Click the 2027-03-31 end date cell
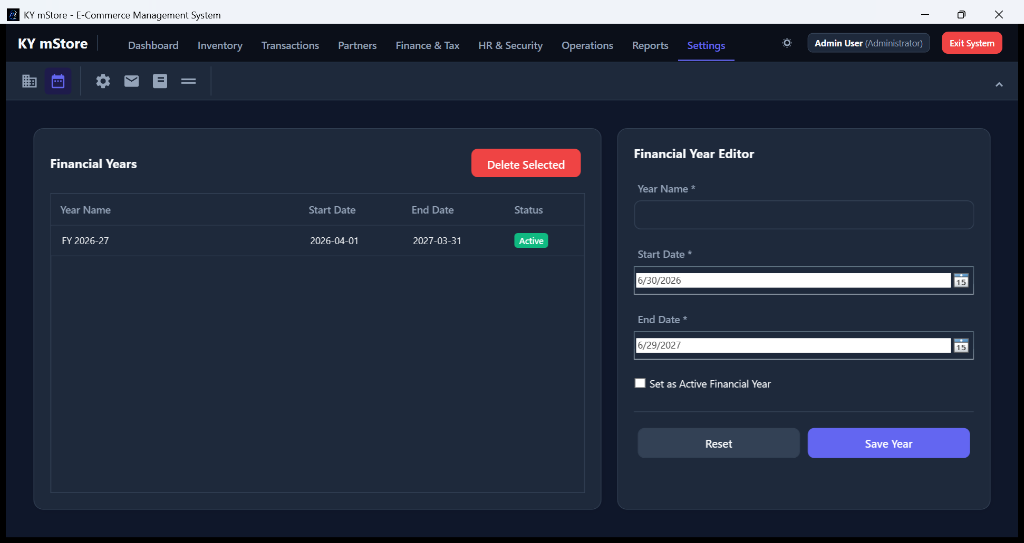This screenshot has height=543, width=1024. pyautogui.click(x=437, y=240)
